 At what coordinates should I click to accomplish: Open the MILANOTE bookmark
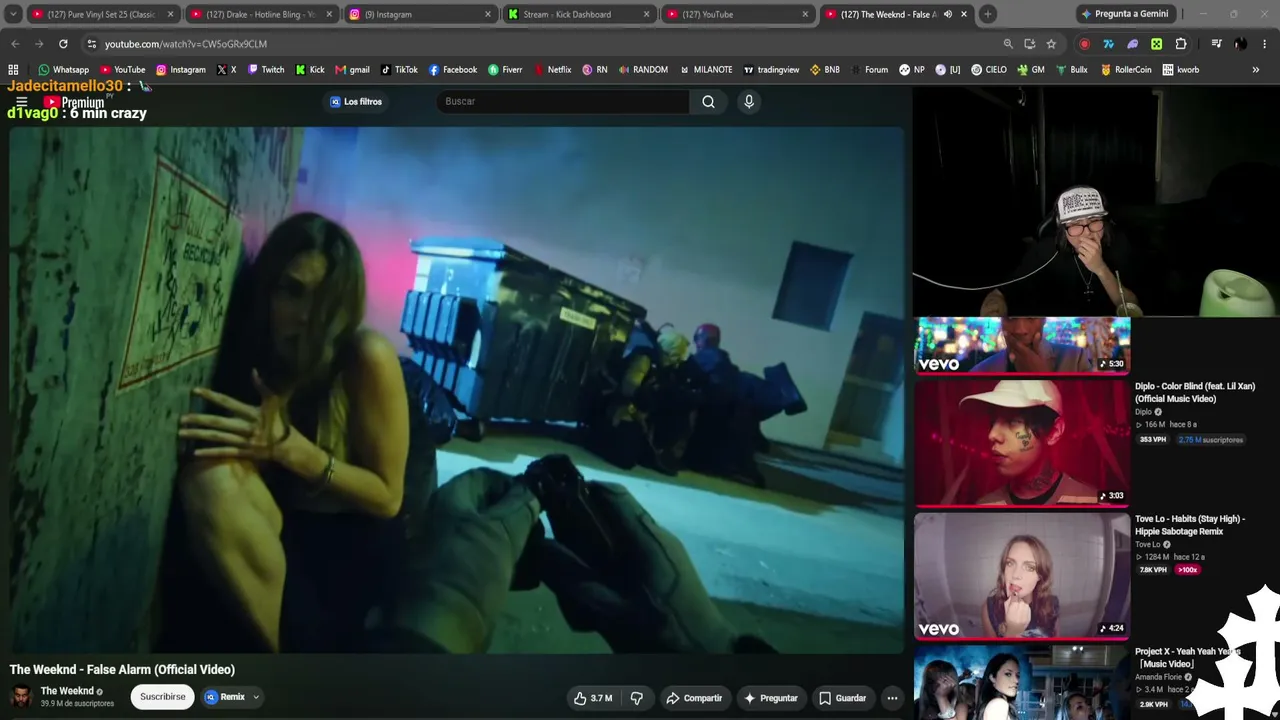point(706,70)
